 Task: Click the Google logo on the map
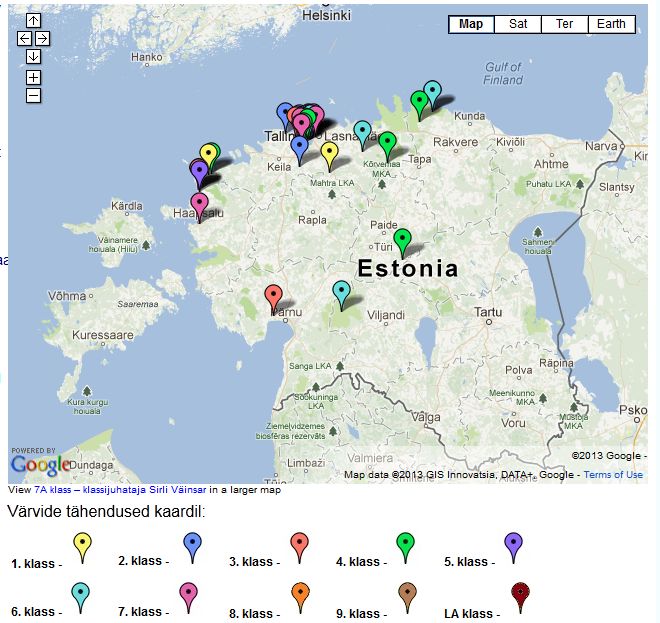(41, 464)
